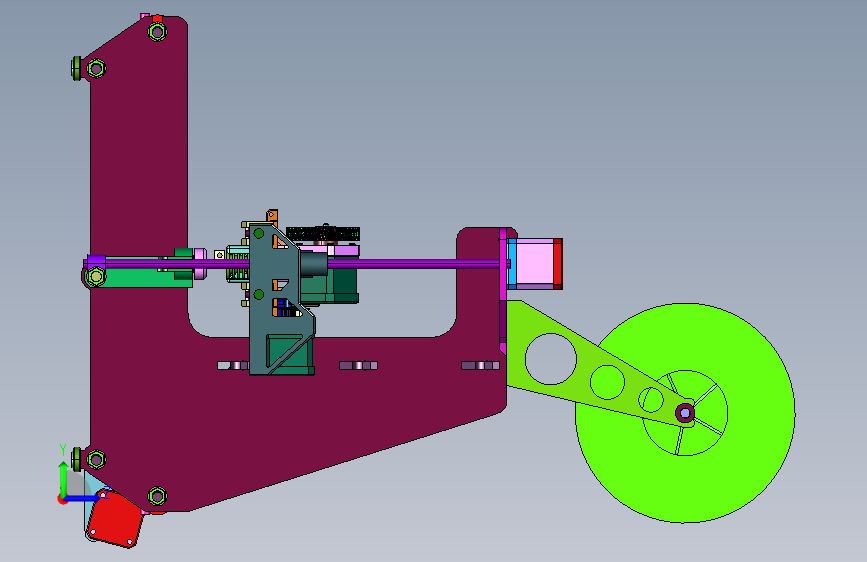Select the upper-left hex nut below the top corner

(96, 69)
